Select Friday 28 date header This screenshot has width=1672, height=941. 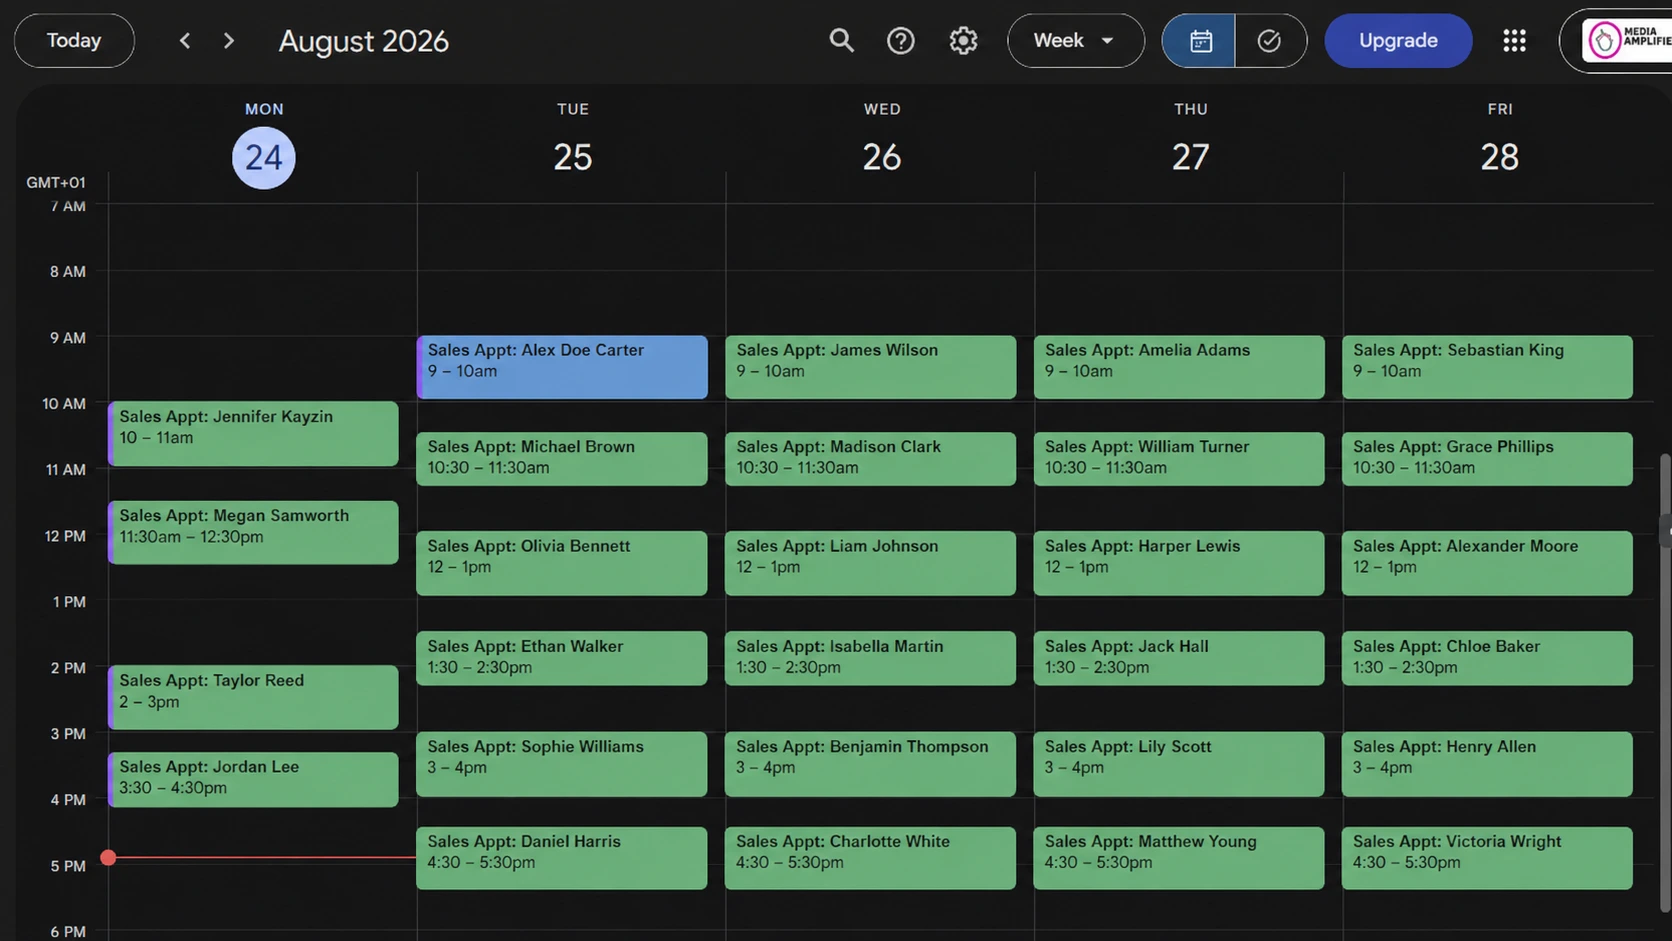point(1500,157)
